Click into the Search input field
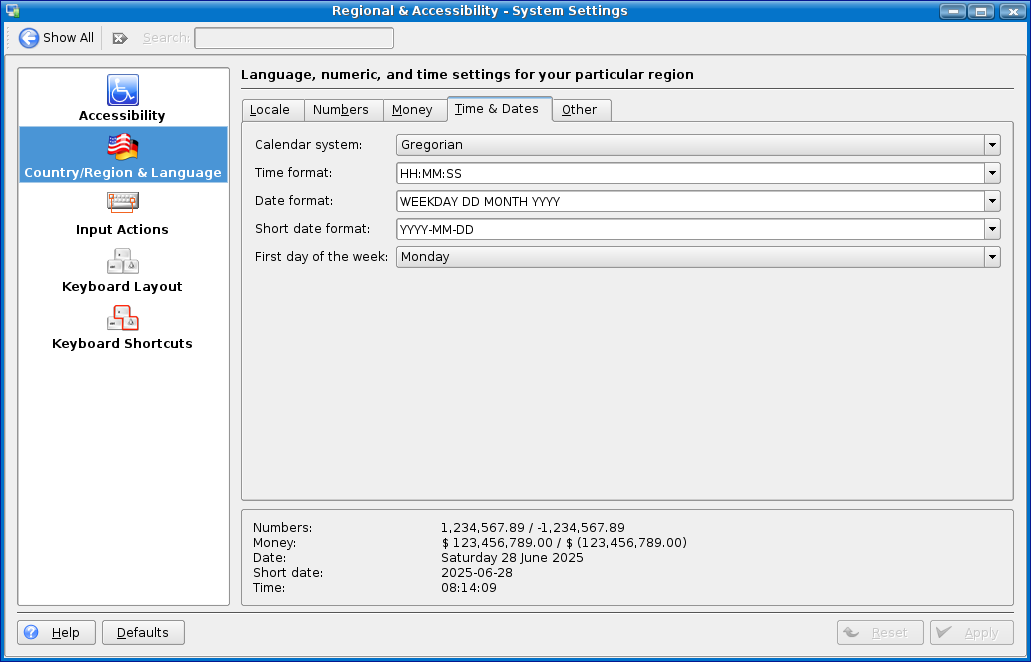The width and height of the screenshot is (1031, 662). coord(293,38)
